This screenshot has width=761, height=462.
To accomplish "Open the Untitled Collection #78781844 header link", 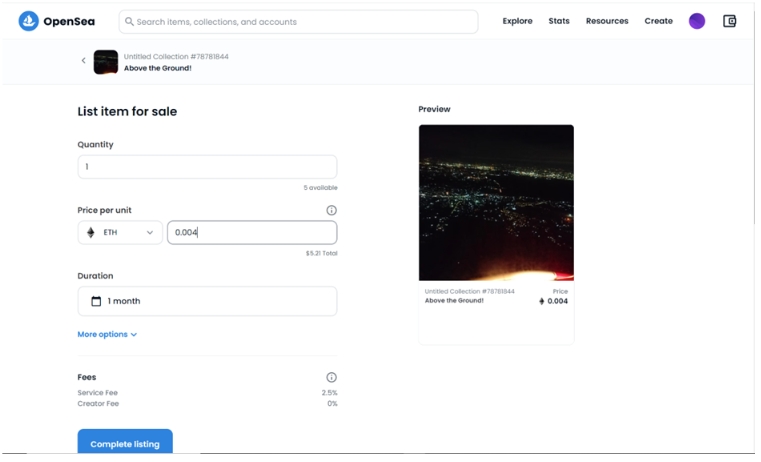I will tap(176, 56).
